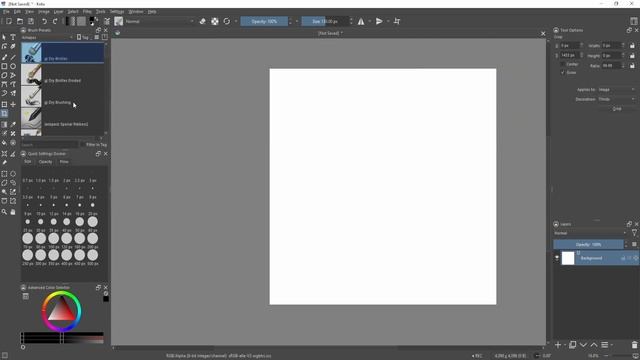
Task: Add a new layer in Layers panel
Action: [558, 345]
